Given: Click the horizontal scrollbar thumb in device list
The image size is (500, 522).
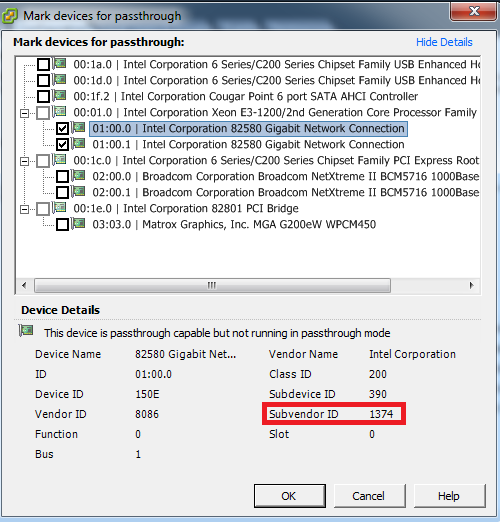Looking at the screenshot, I should [212, 285].
